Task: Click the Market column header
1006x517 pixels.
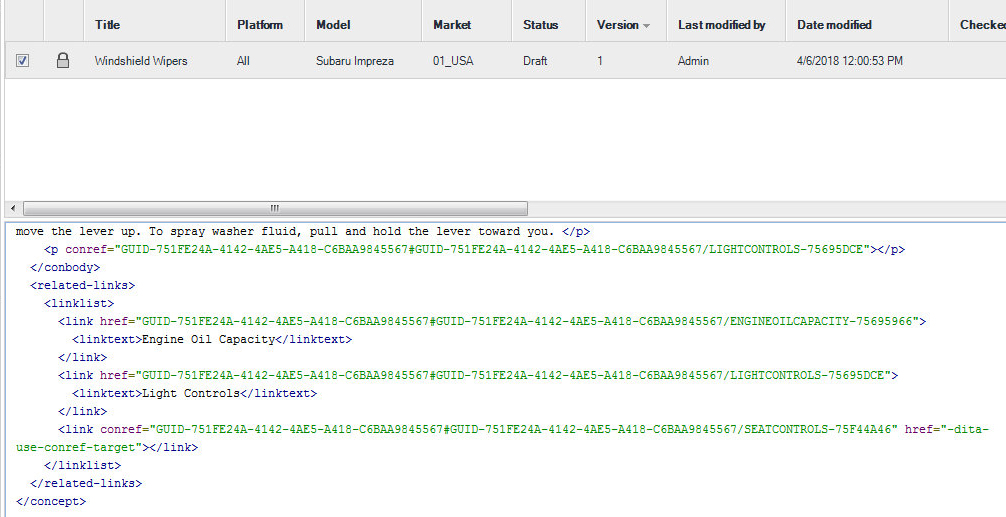Action: (452, 25)
